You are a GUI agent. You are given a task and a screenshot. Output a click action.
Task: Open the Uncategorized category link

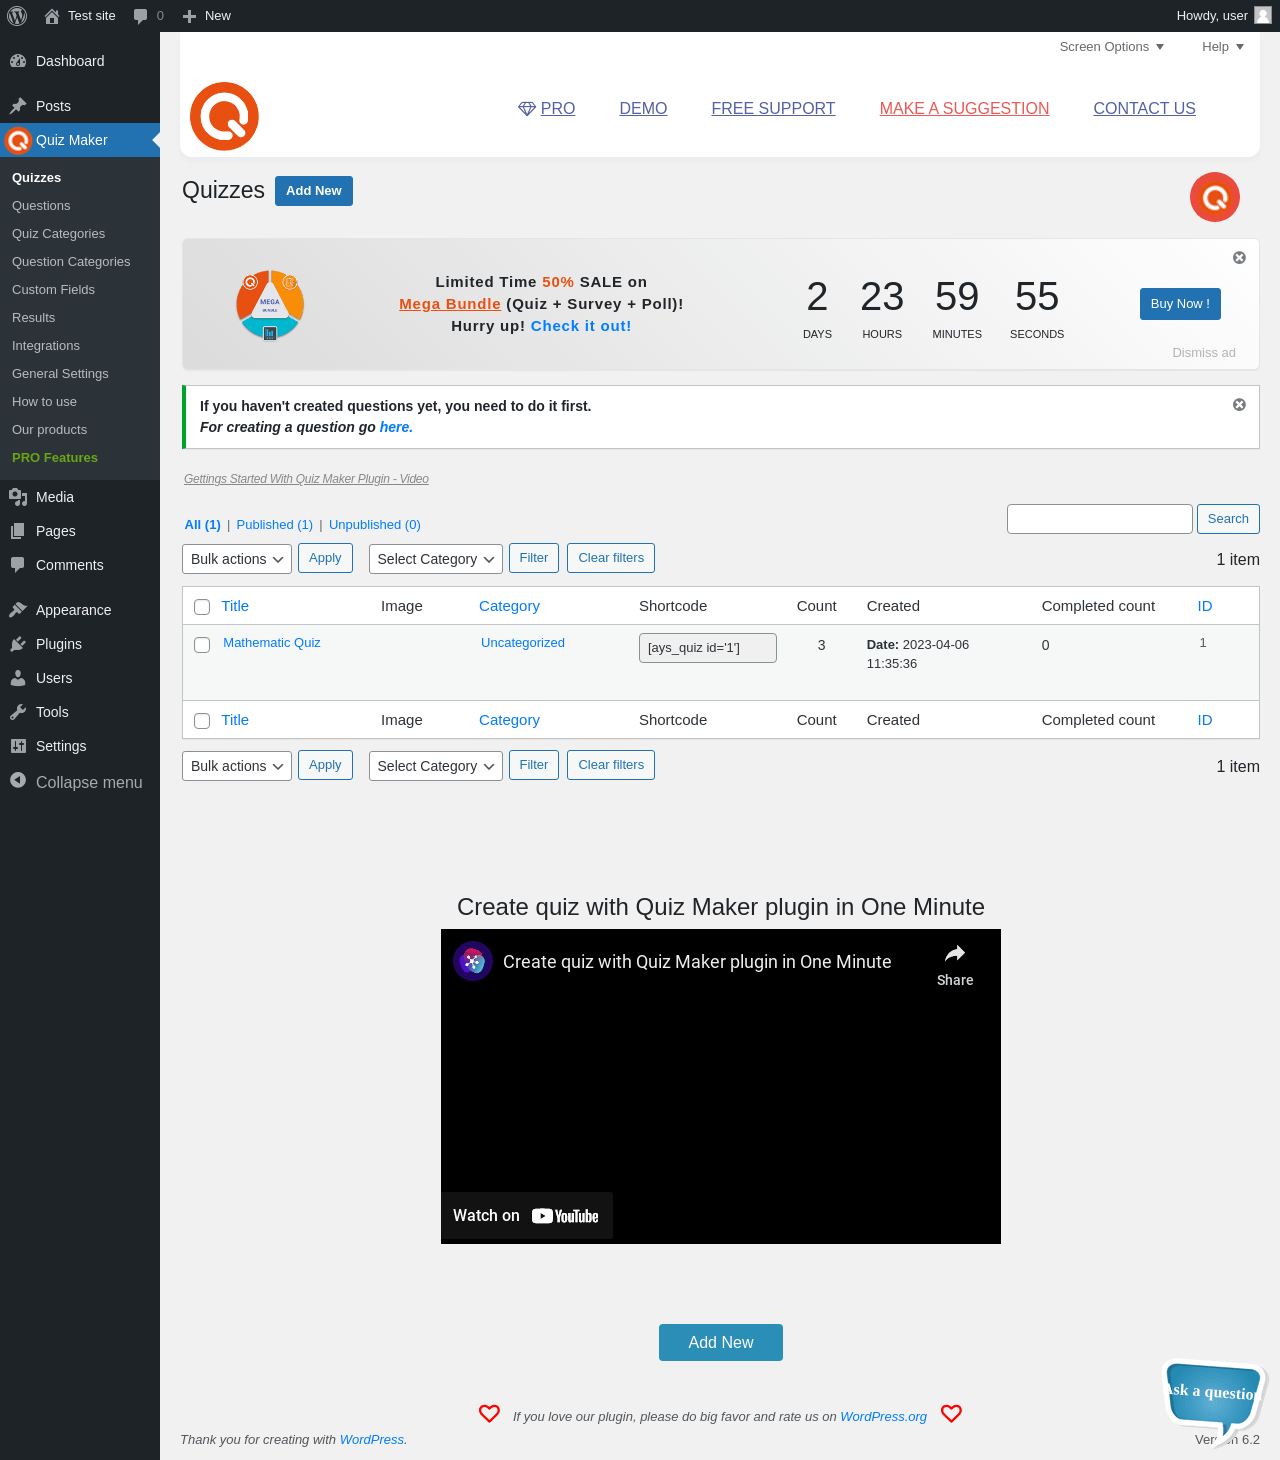click(523, 643)
